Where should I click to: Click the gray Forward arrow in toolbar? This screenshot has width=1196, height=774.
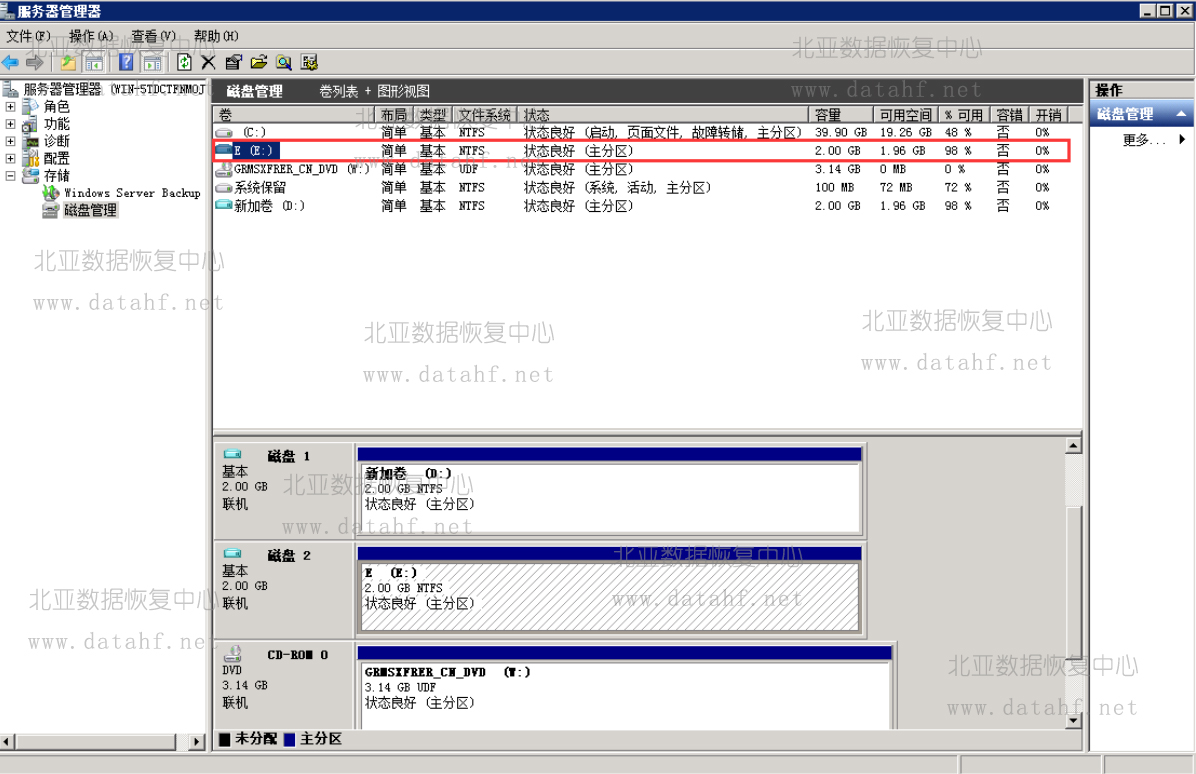point(35,63)
